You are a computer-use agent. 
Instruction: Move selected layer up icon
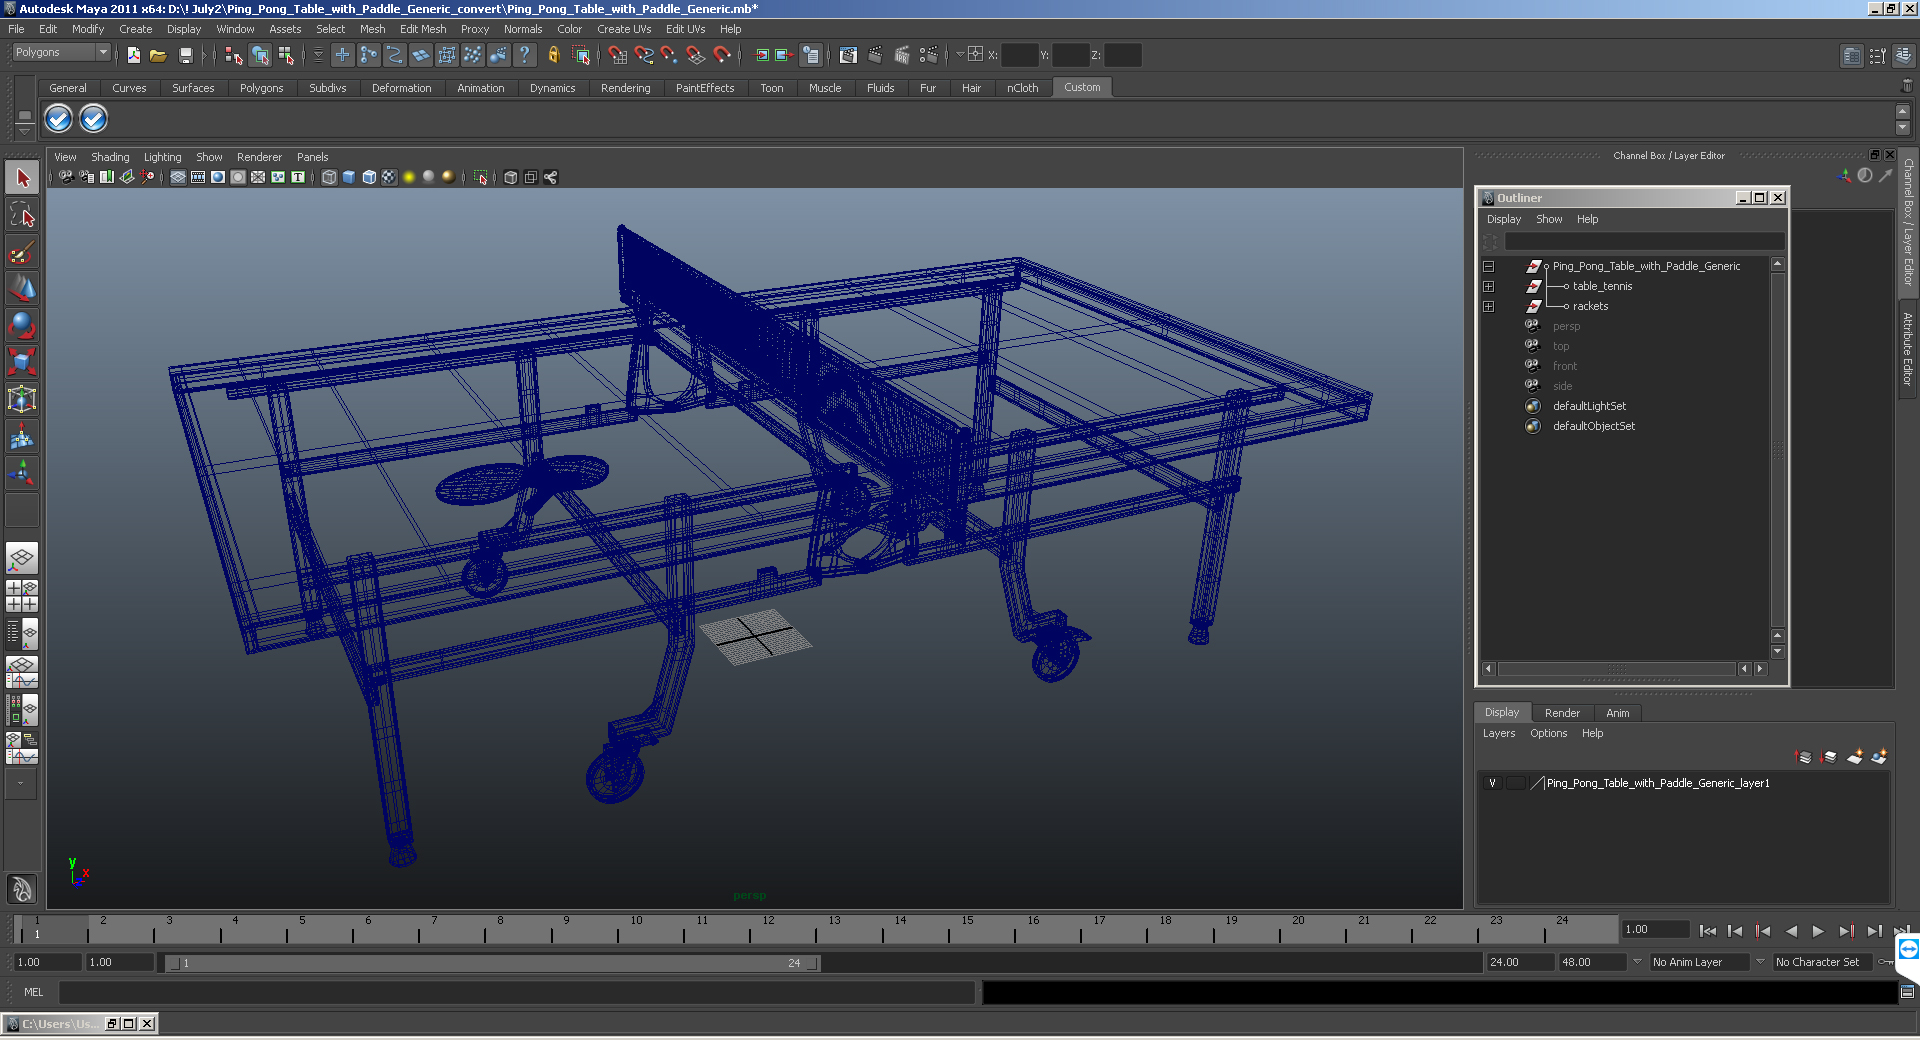pos(1804,757)
